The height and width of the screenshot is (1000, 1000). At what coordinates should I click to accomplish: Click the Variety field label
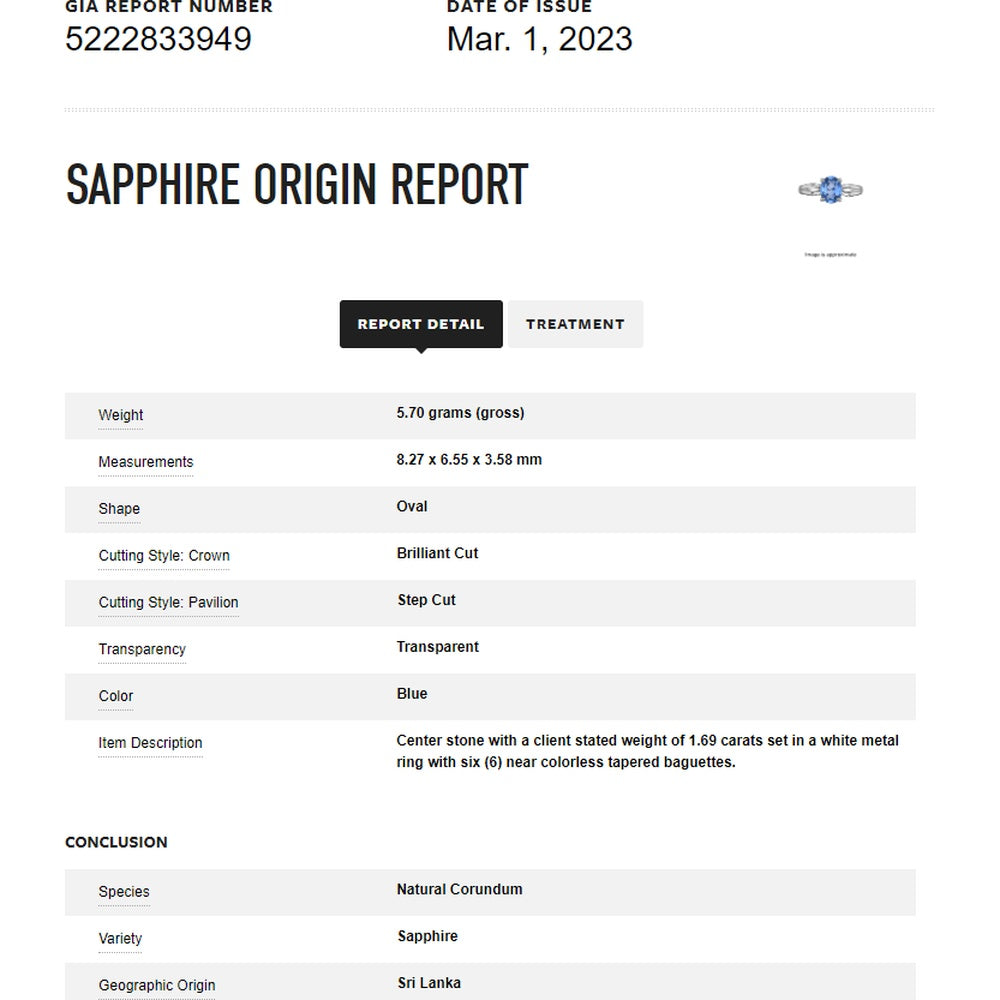[x=120, y=939]
